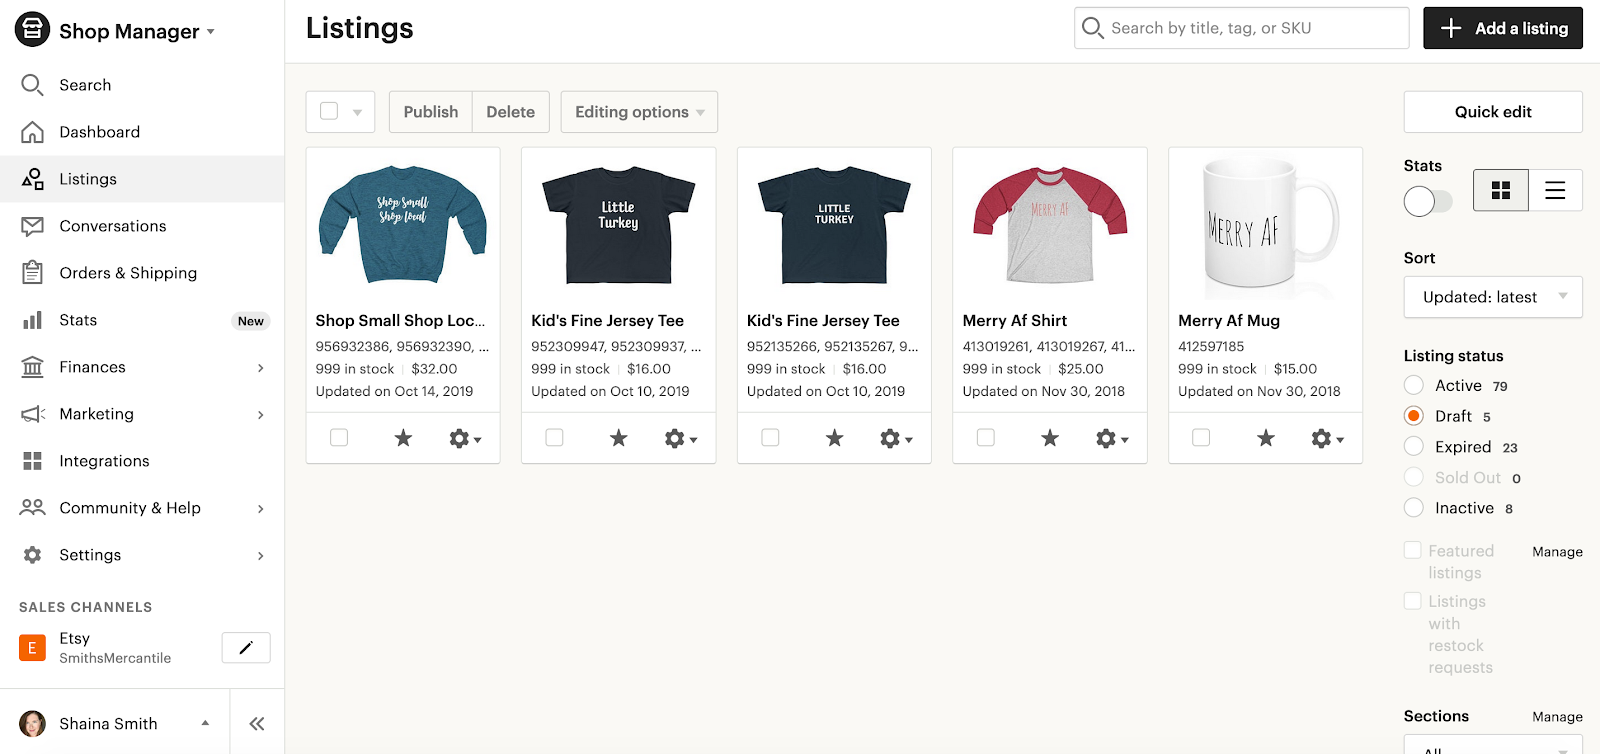The image size is (1600, 754).
Task: Open the Sort dropdown showing Updated: latest
Action: 1493,297
